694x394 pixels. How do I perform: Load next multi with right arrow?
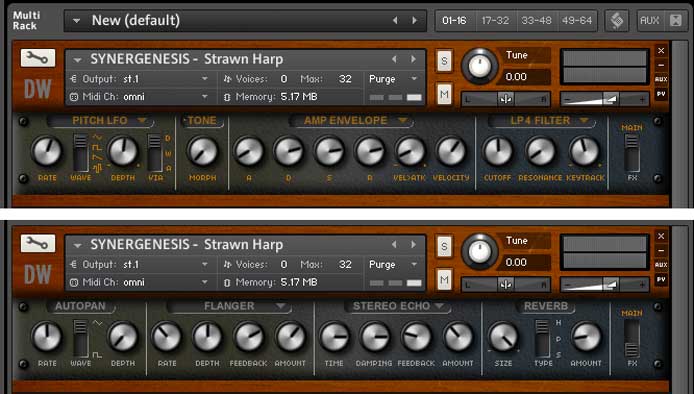point(414,20)
